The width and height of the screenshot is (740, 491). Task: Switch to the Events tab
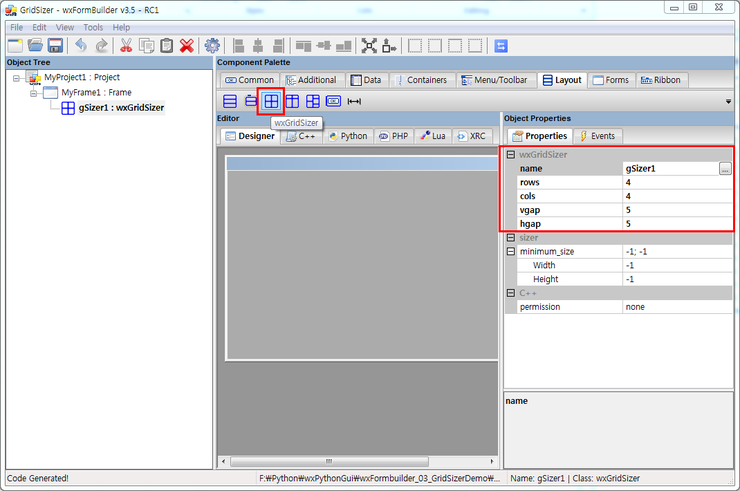tap(597, 136)
